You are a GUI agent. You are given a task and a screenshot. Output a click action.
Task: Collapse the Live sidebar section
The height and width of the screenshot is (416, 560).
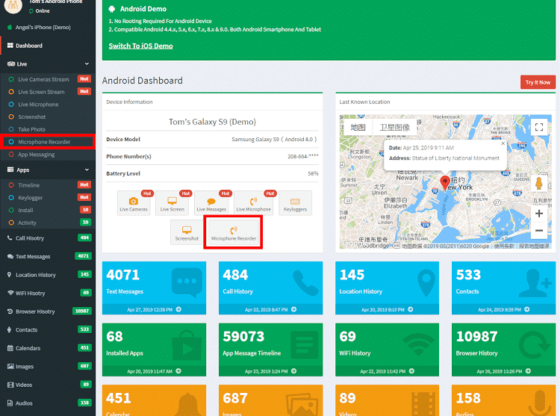48,64
